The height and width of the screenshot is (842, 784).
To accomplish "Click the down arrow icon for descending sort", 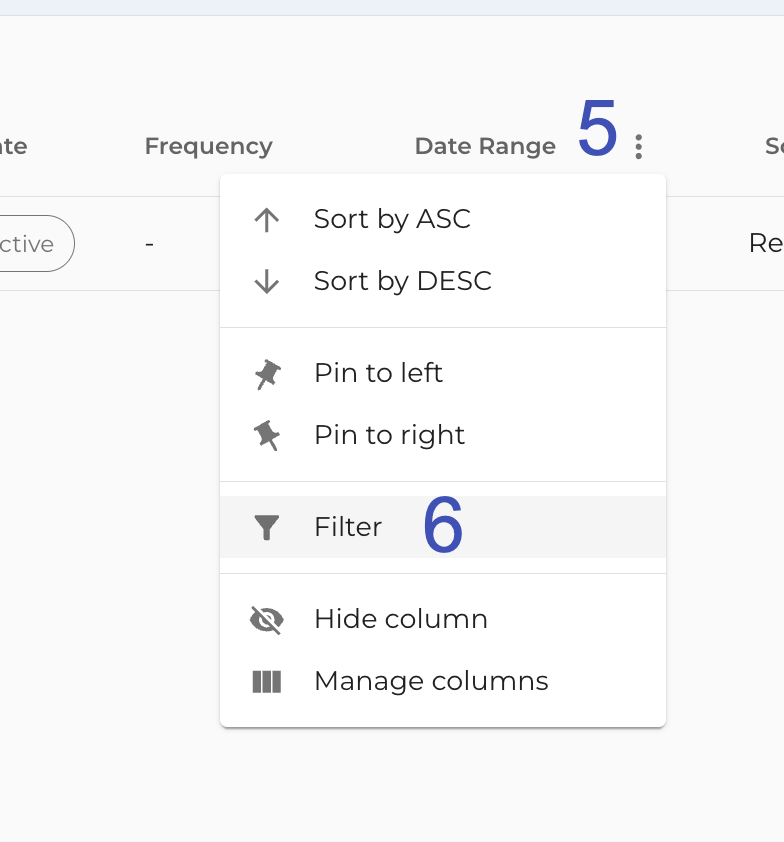I will [x=267, y=281].
